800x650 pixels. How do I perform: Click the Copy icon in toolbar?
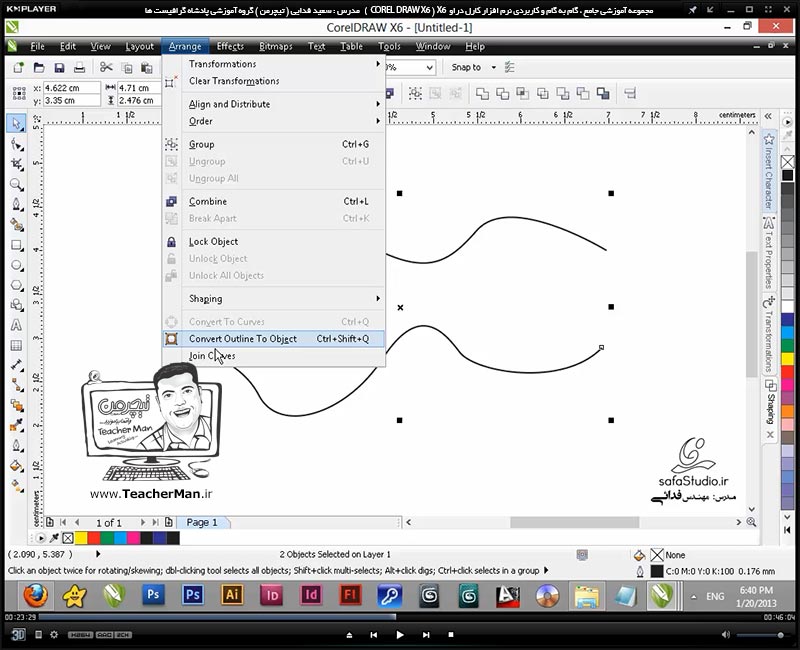click(x=127, y=67)
